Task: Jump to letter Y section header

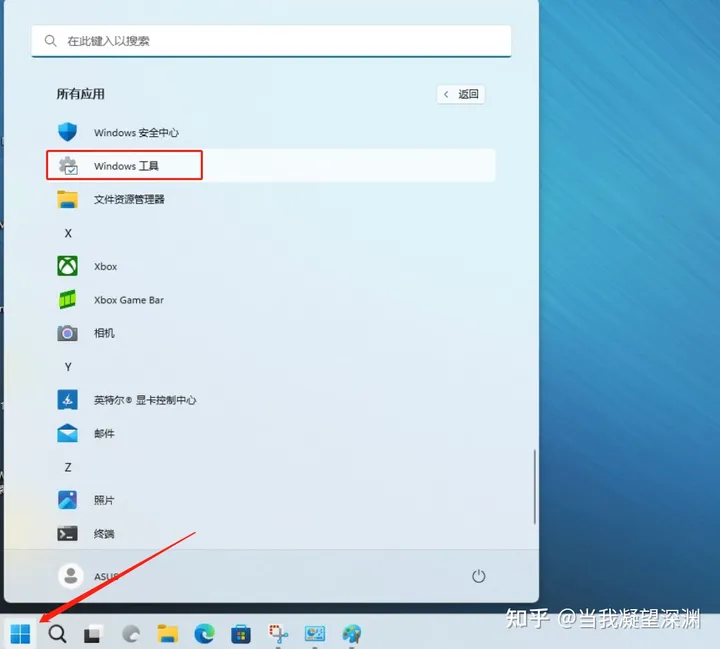Action: (68, 367)
